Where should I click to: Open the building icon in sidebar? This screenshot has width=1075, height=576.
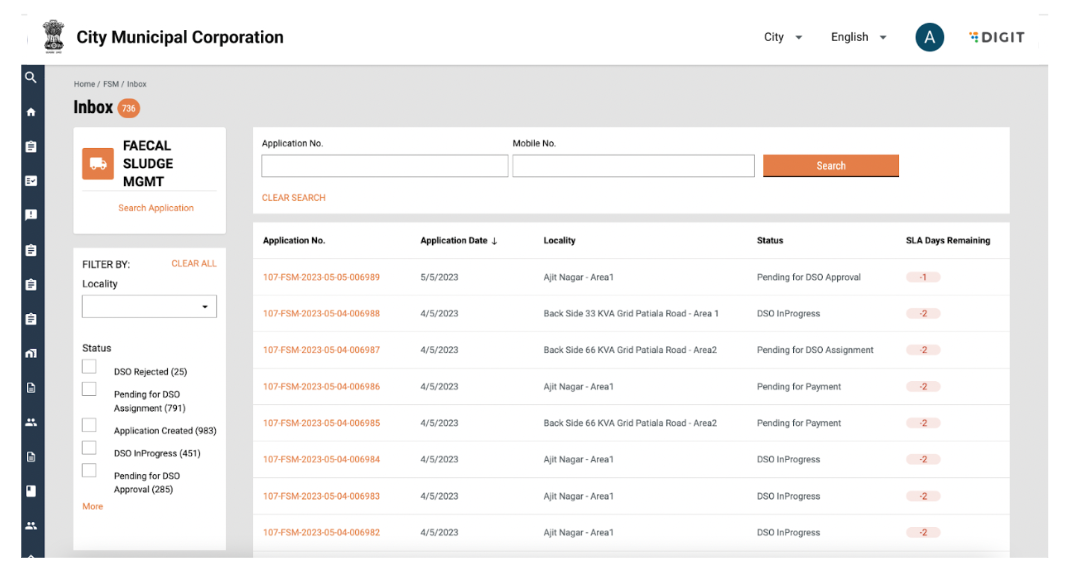31,353
